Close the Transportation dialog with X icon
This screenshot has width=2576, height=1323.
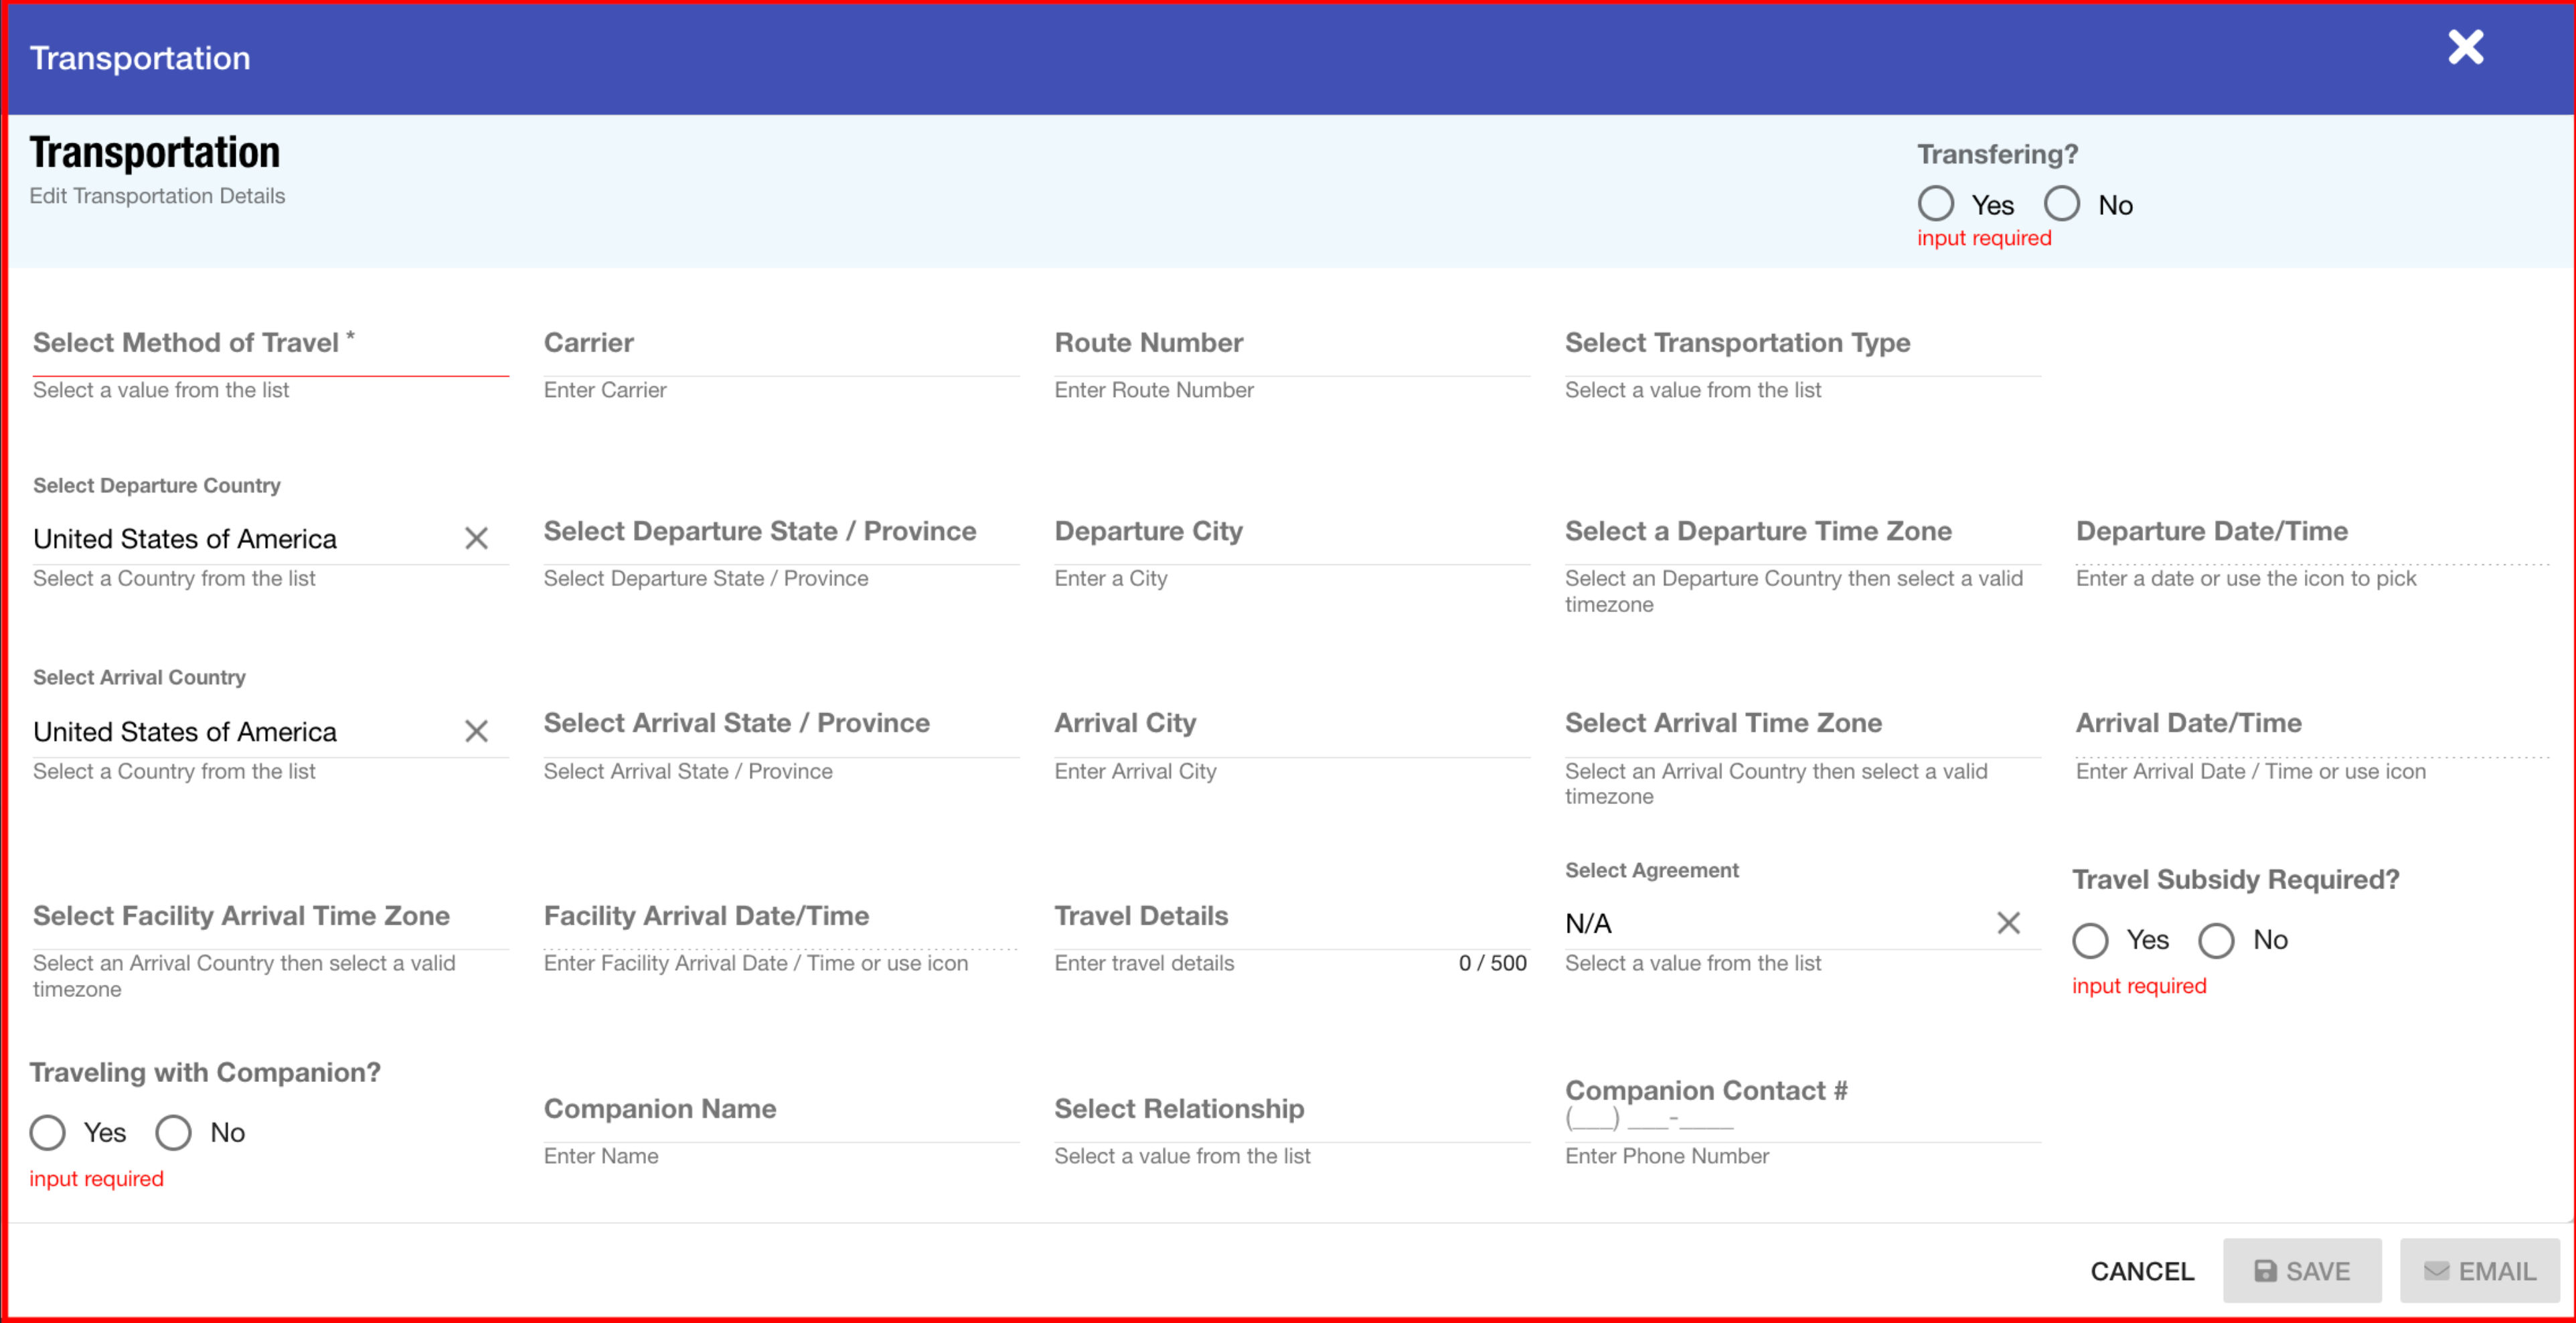[x=2465, y=47]
